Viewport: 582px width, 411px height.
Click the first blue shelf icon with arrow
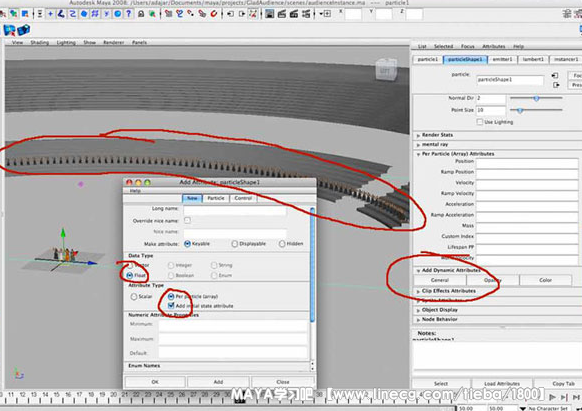pos(9,30)
